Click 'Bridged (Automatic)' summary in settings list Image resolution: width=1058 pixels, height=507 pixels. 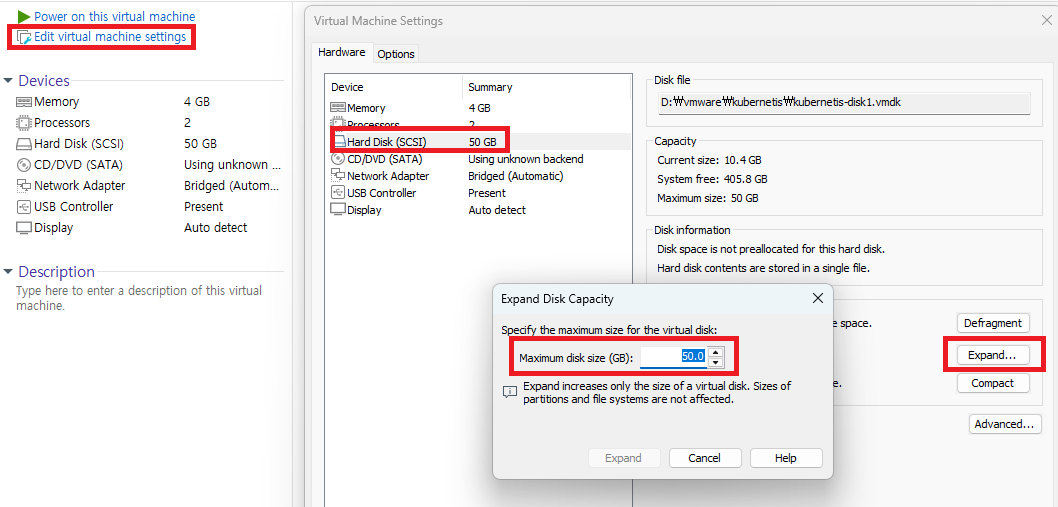coord(516,176)
